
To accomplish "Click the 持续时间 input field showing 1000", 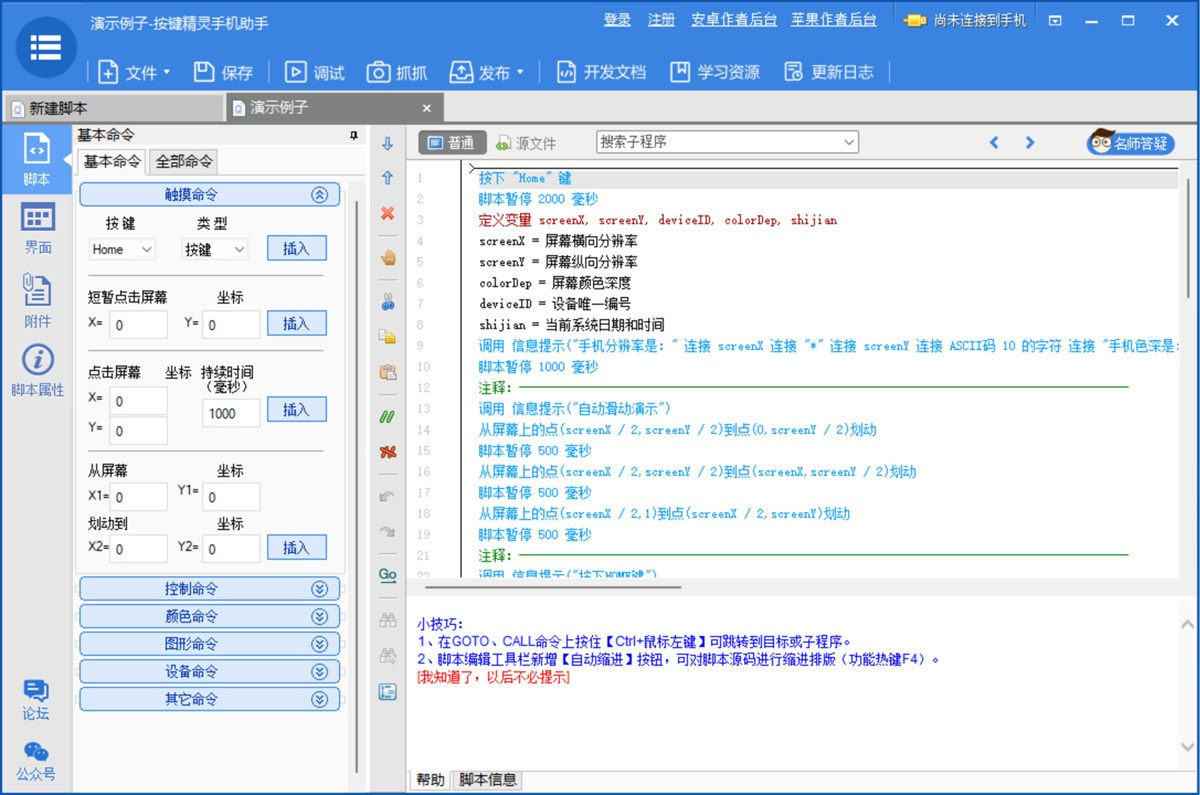I will [x=231, y=413].
